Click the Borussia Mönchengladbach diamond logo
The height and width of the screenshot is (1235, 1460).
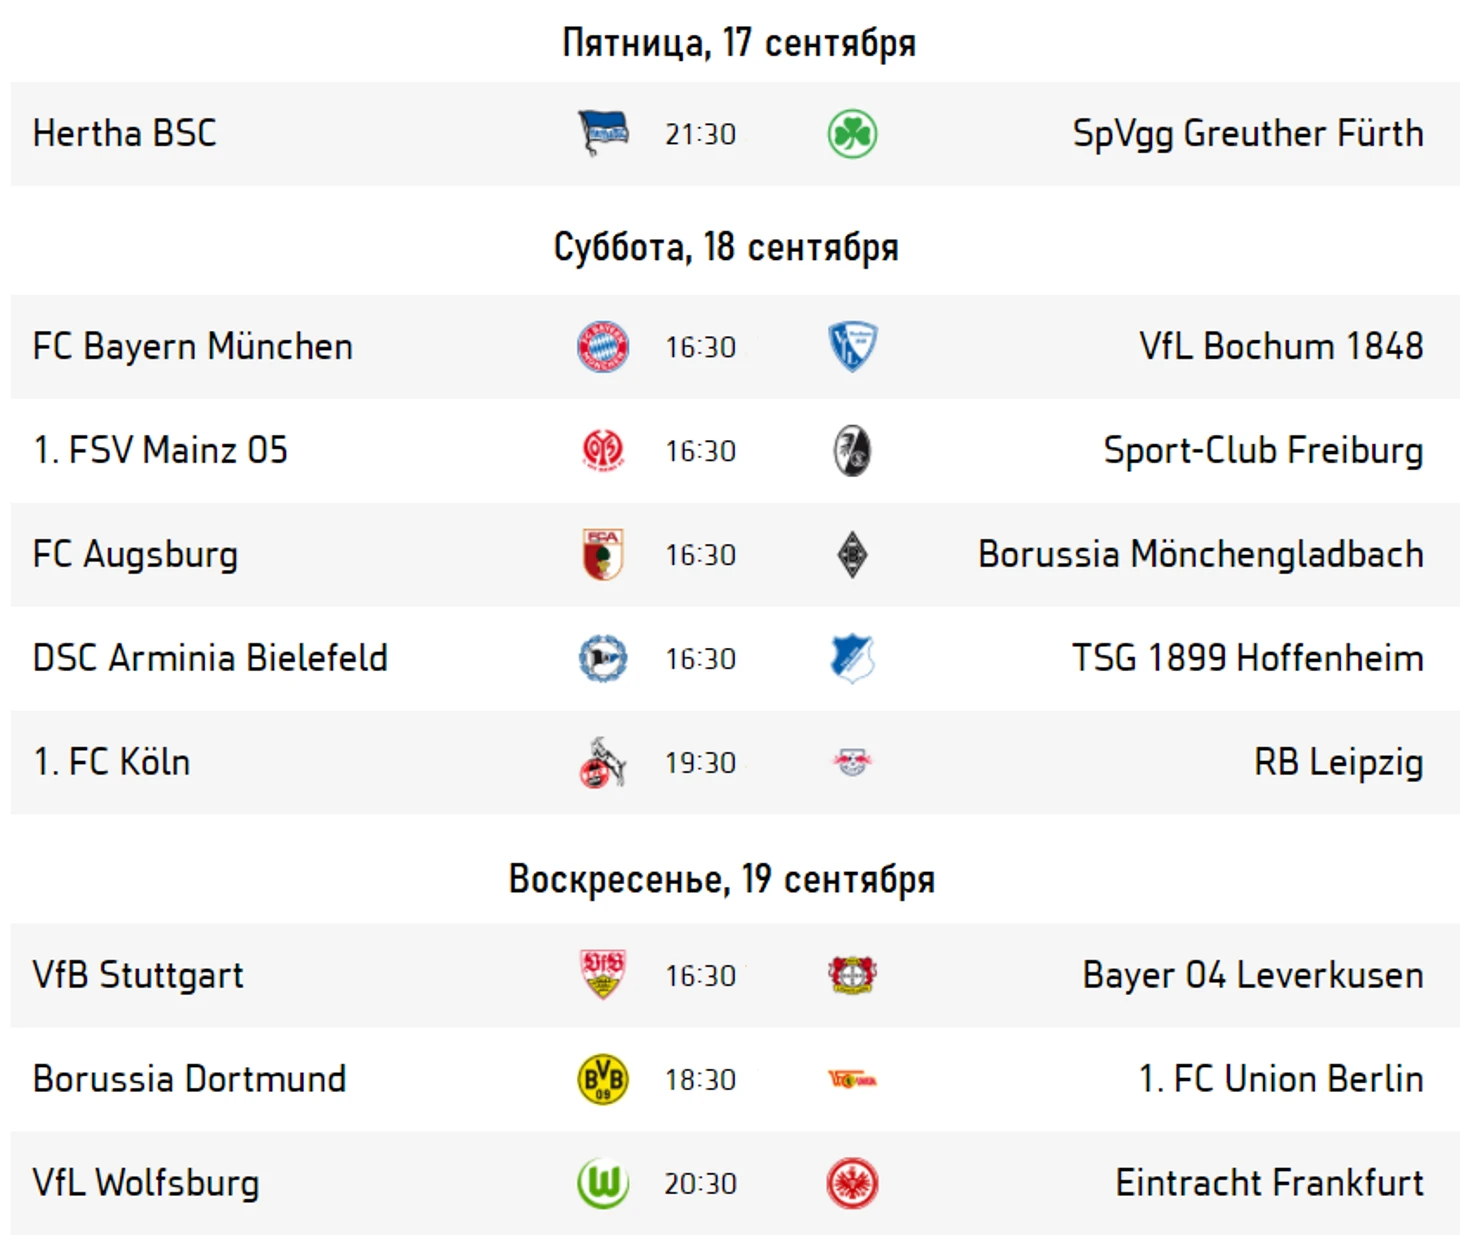pyautogui.click(x=852, y=555)
